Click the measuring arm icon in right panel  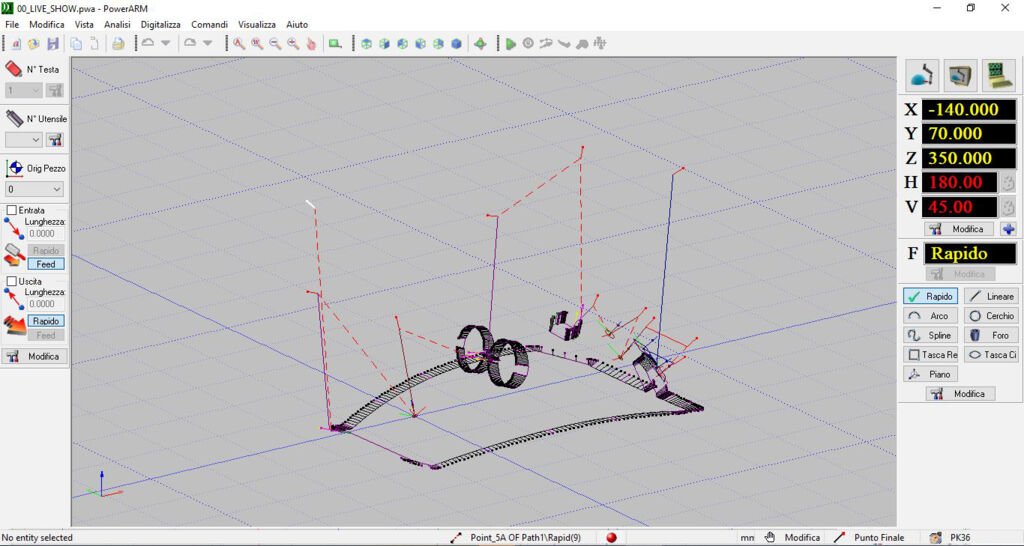[921, 75]
